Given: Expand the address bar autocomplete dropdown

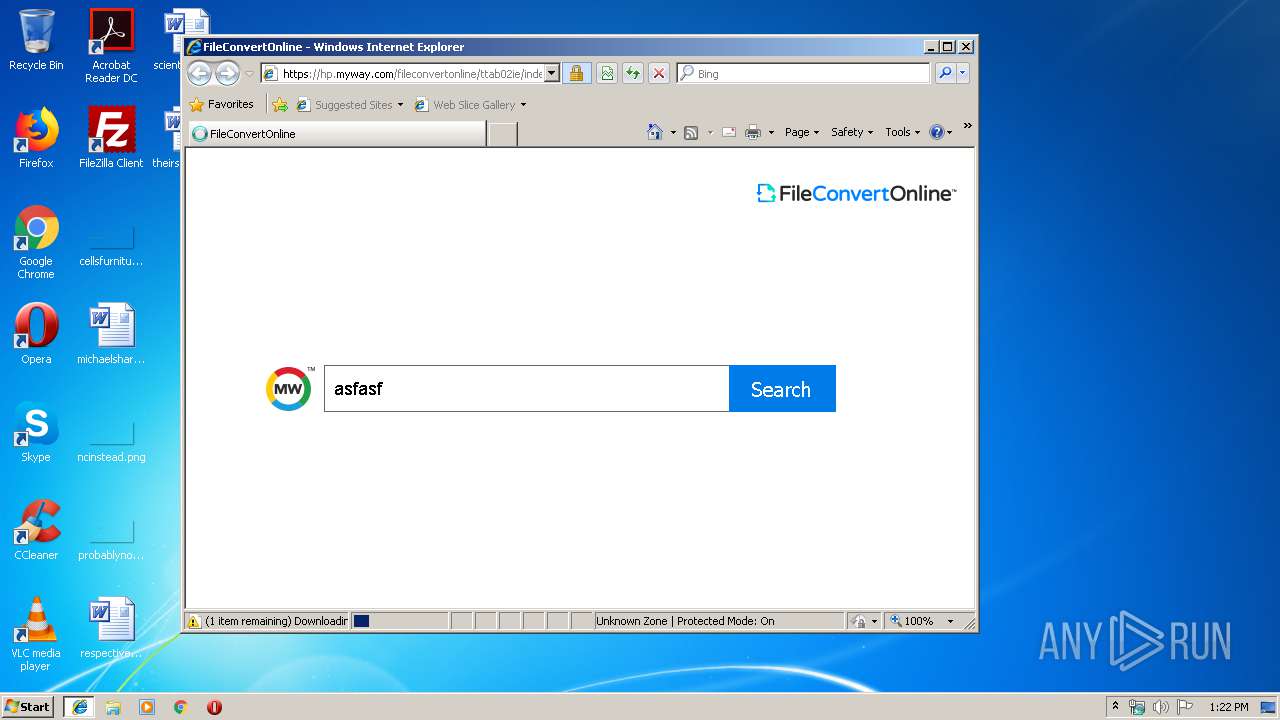Looking at the screenshot, I should [551, 73].
